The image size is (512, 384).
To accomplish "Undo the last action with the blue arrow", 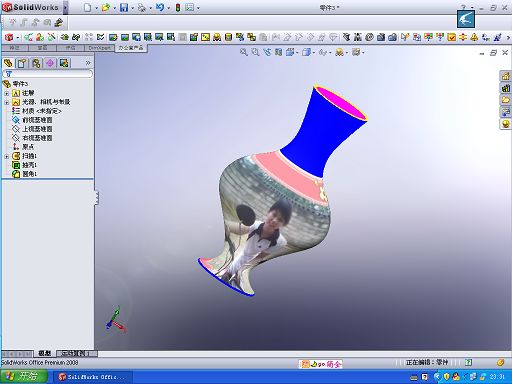I will click(x=160, y=7).
